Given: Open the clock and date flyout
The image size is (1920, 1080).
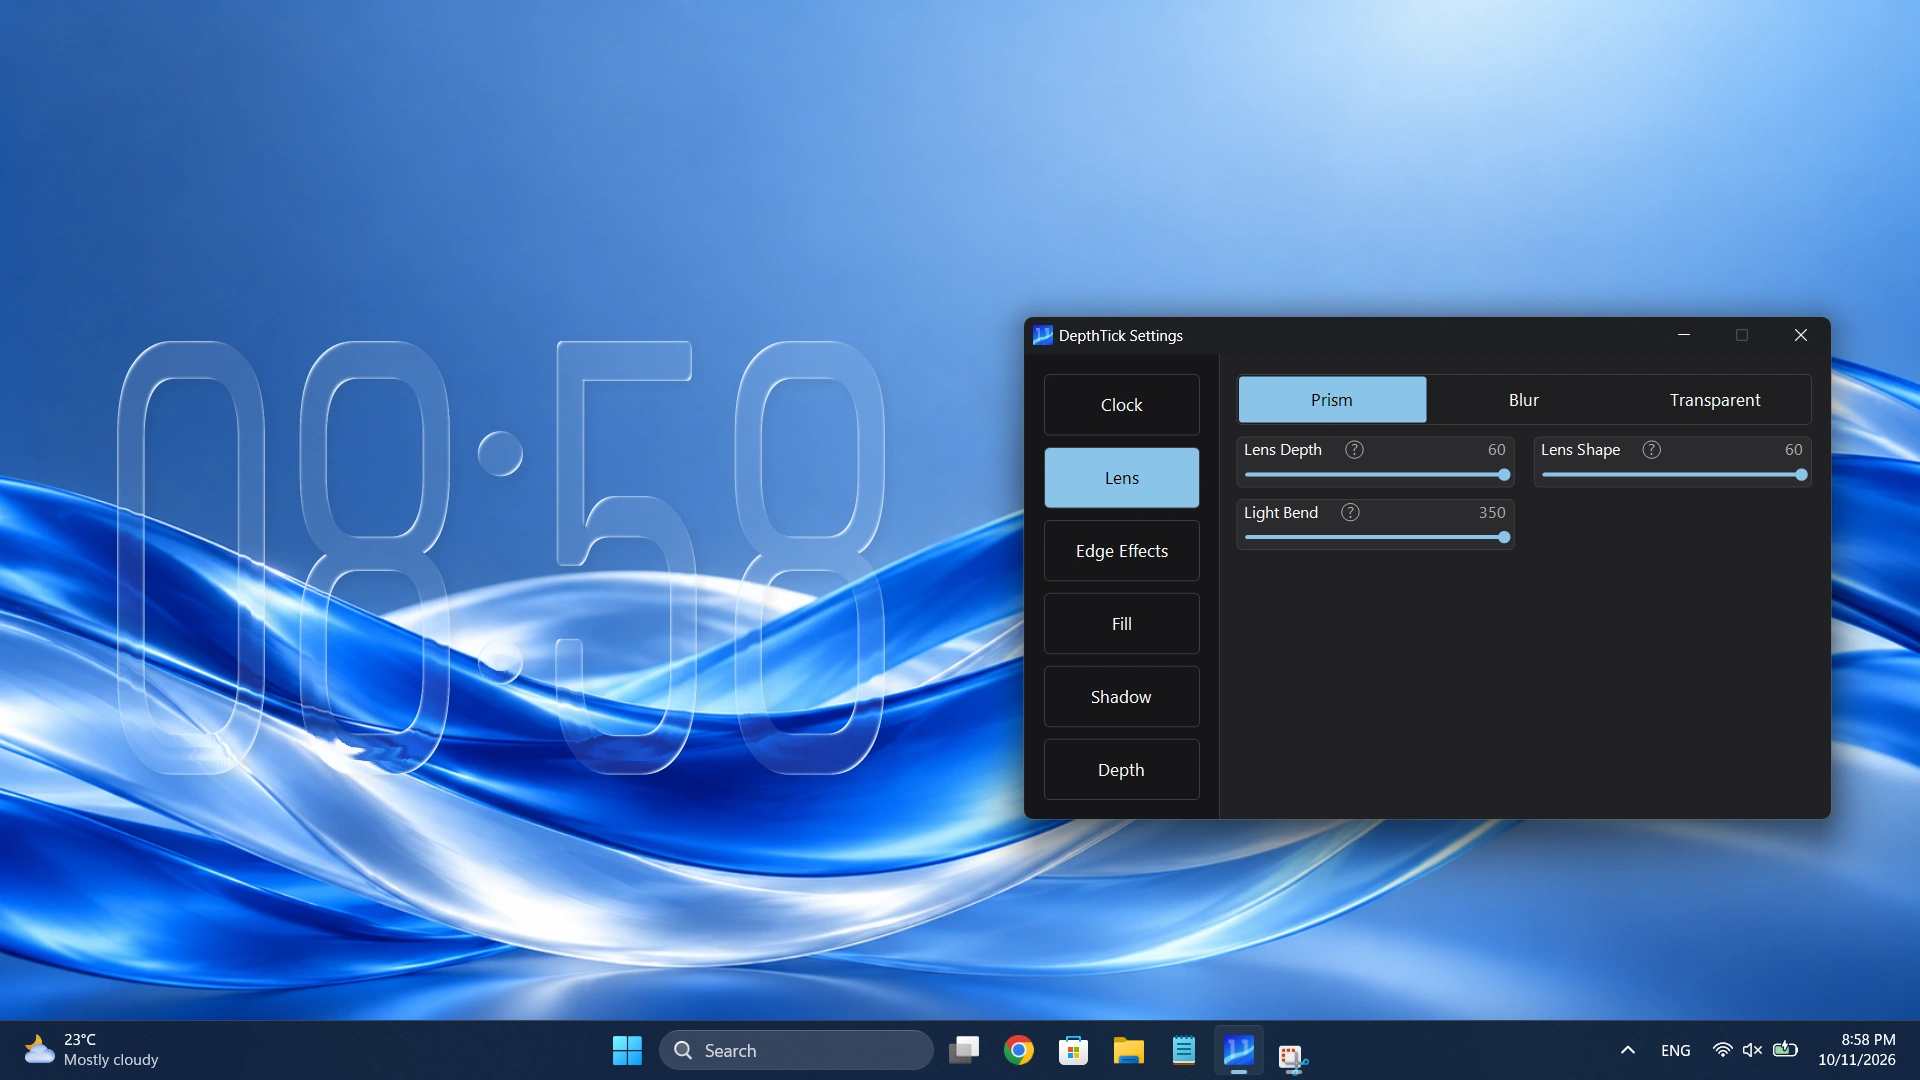Looking at the screenshot, I should tap(1856, 1050).
